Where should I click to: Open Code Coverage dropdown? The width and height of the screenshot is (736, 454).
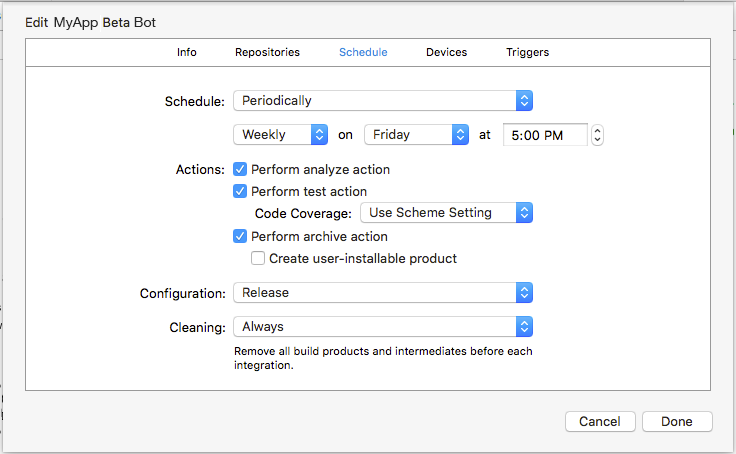point(446,213)
